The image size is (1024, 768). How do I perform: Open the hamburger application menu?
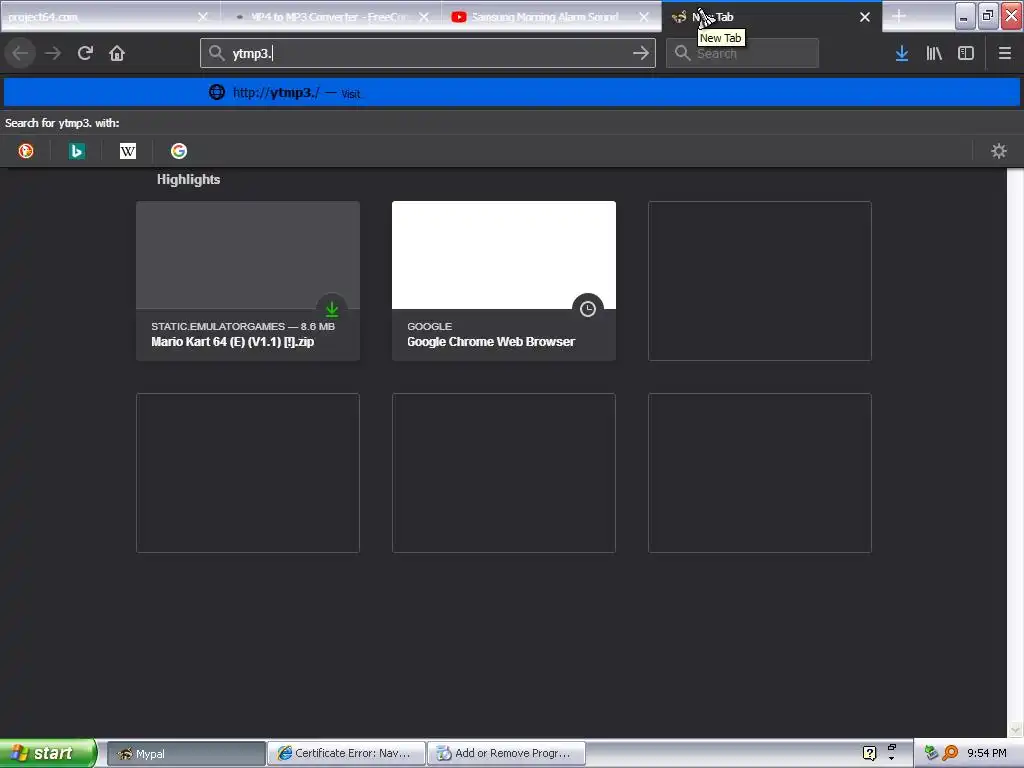point(1005,54)
